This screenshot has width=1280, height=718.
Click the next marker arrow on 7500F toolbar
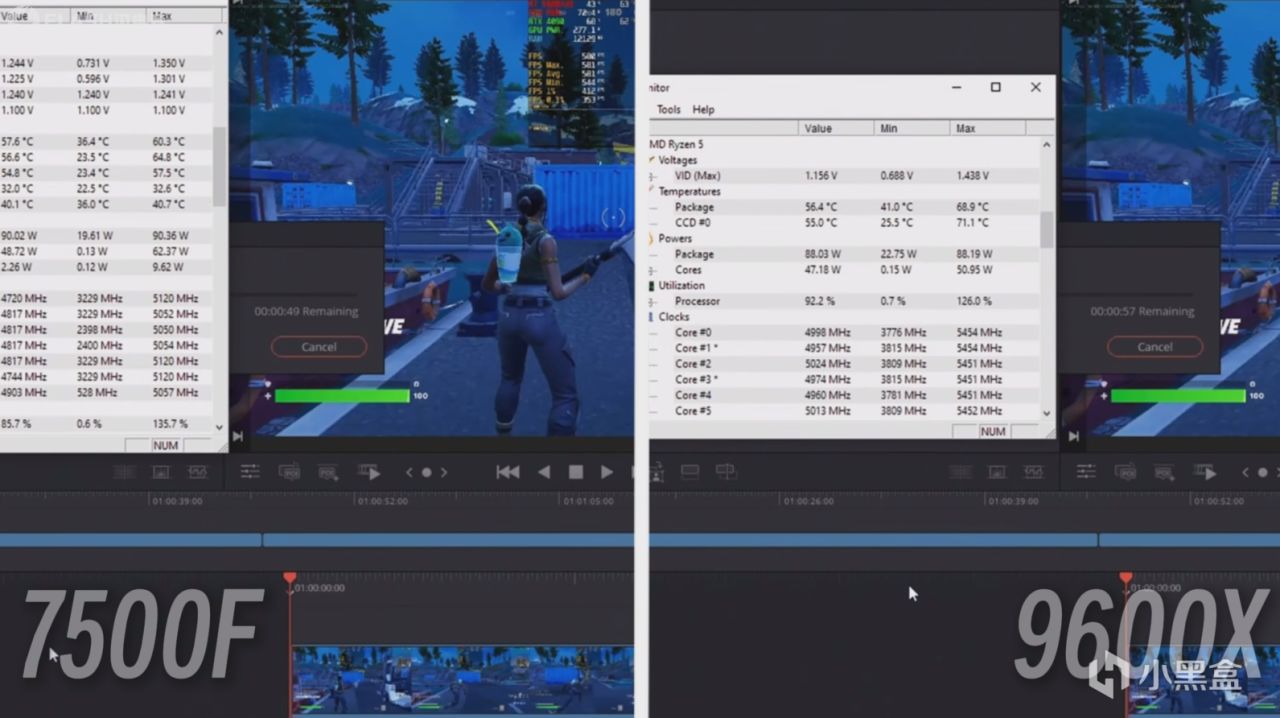coord(444,472)
